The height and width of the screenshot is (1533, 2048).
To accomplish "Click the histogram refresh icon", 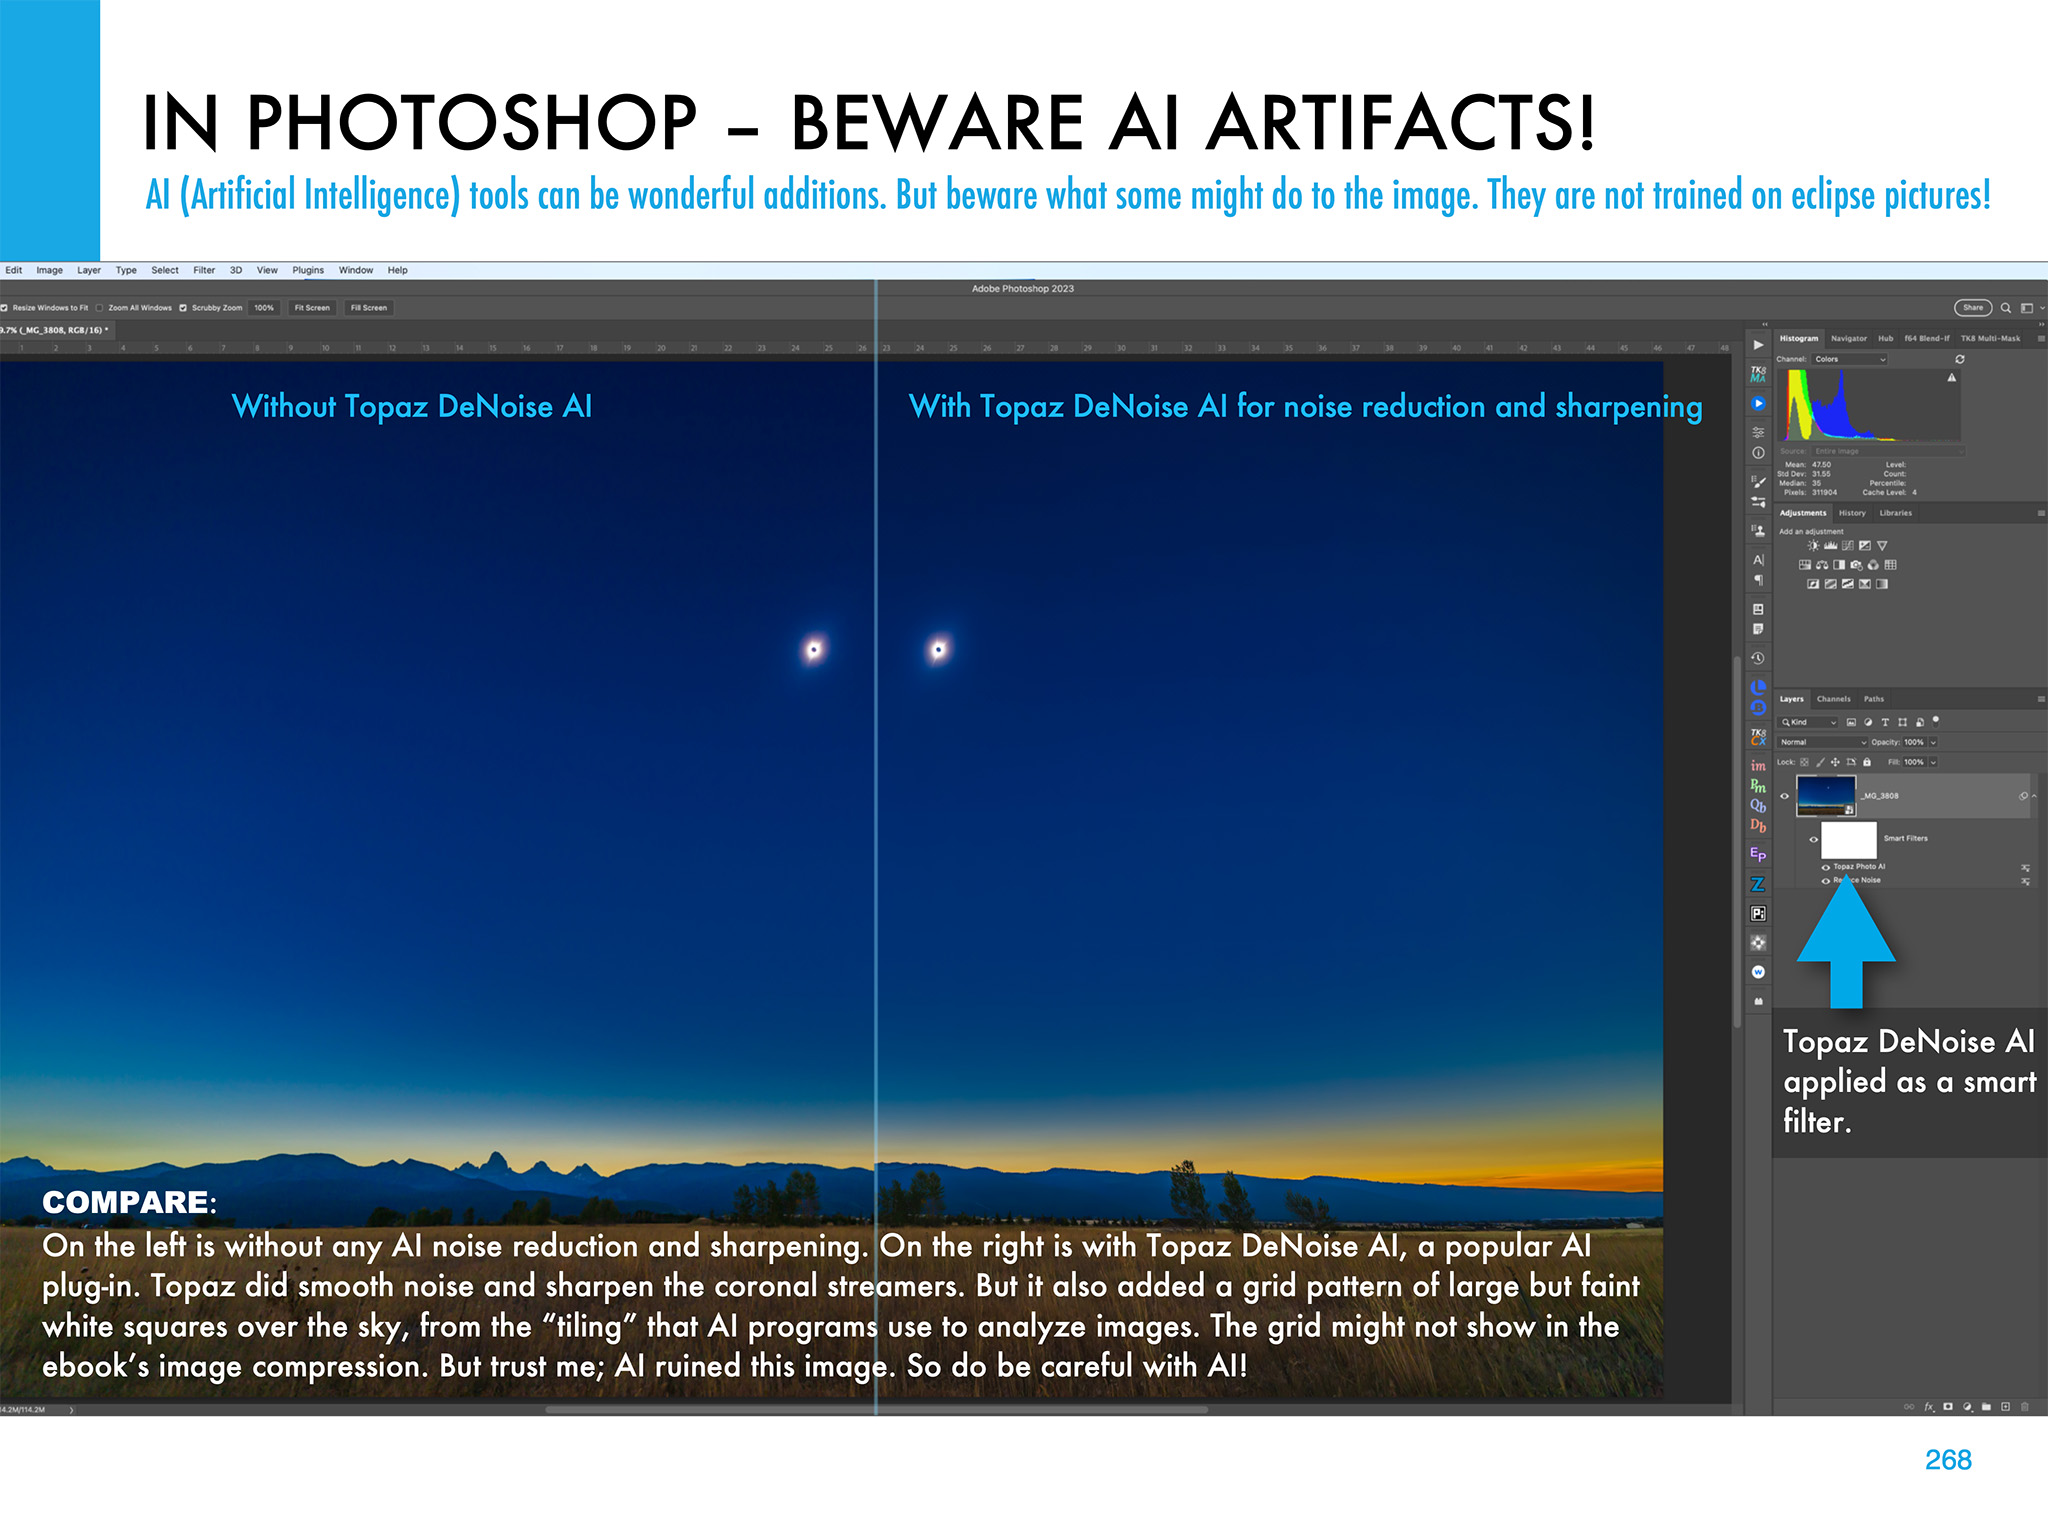I will tap(1960, 359).
